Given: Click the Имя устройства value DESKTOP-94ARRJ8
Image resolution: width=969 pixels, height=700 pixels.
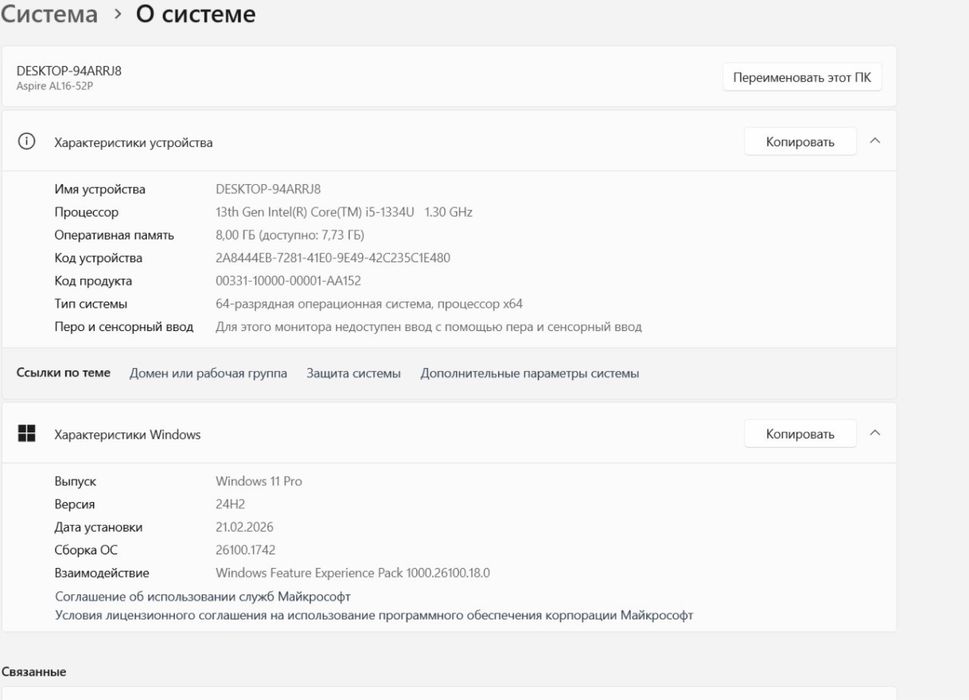Looking at the screenshot, I should (x=268, y=189).
